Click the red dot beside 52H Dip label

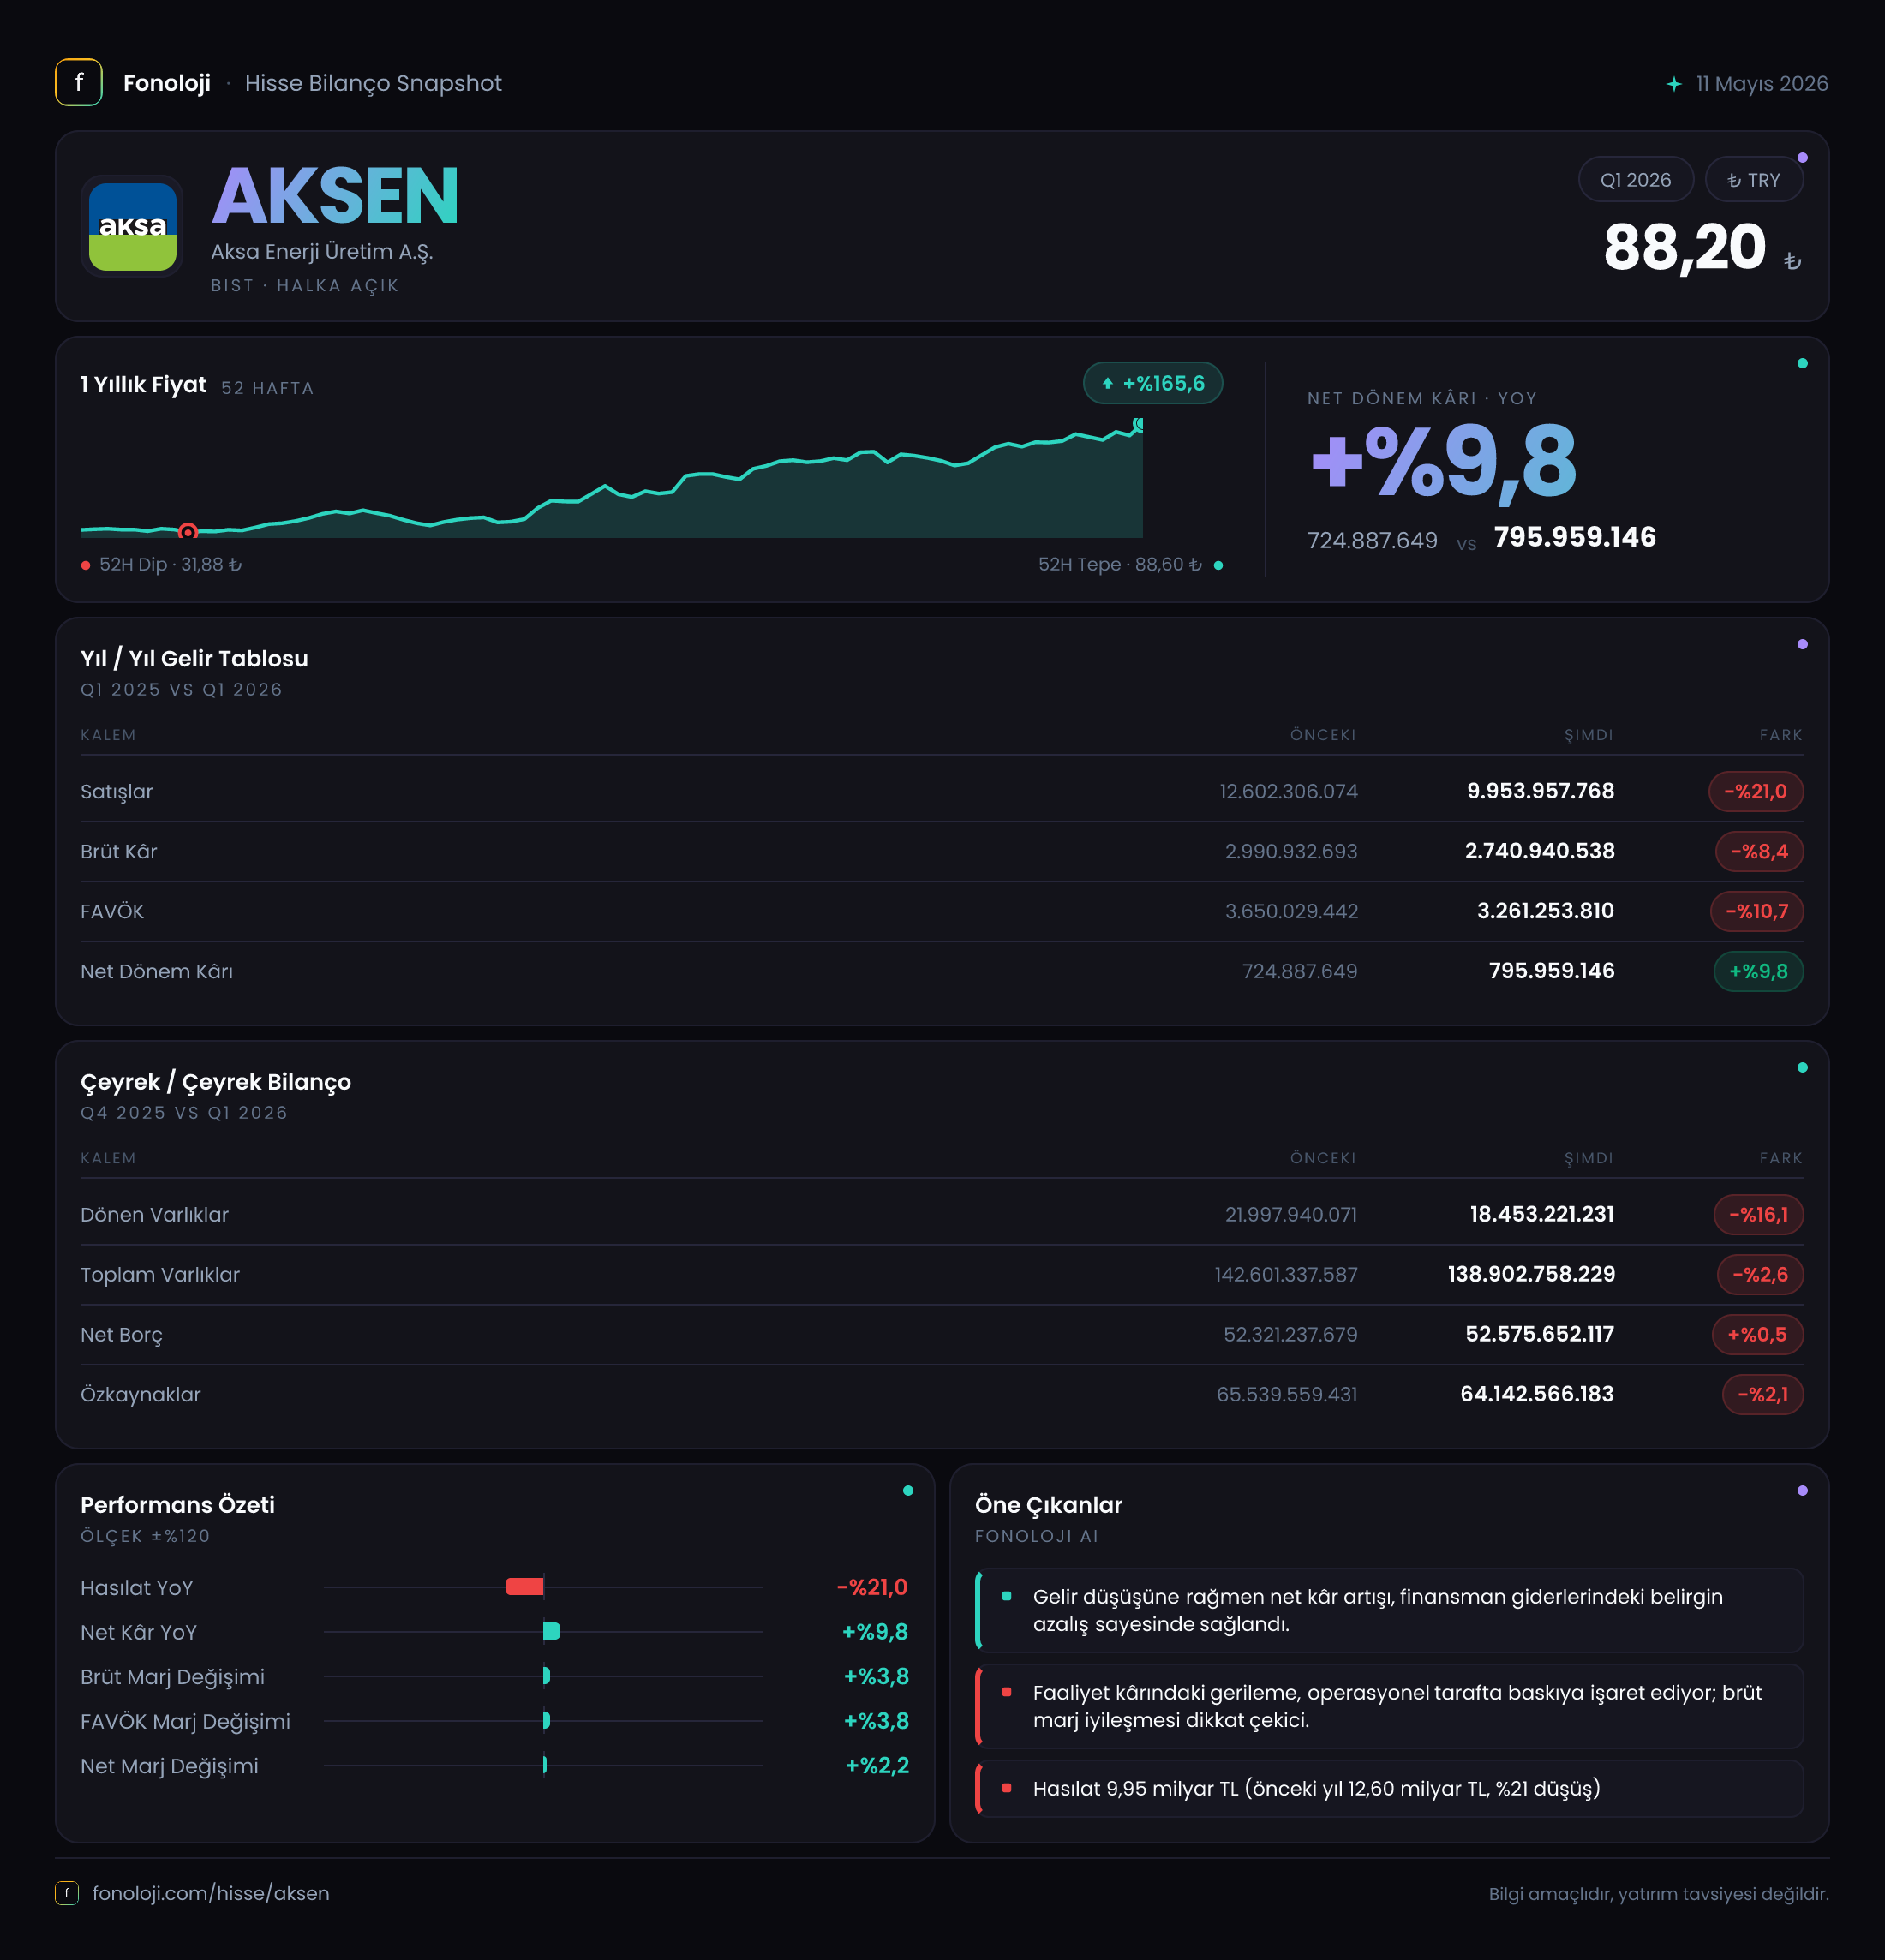pyautogui.click(x=86, y=565)
